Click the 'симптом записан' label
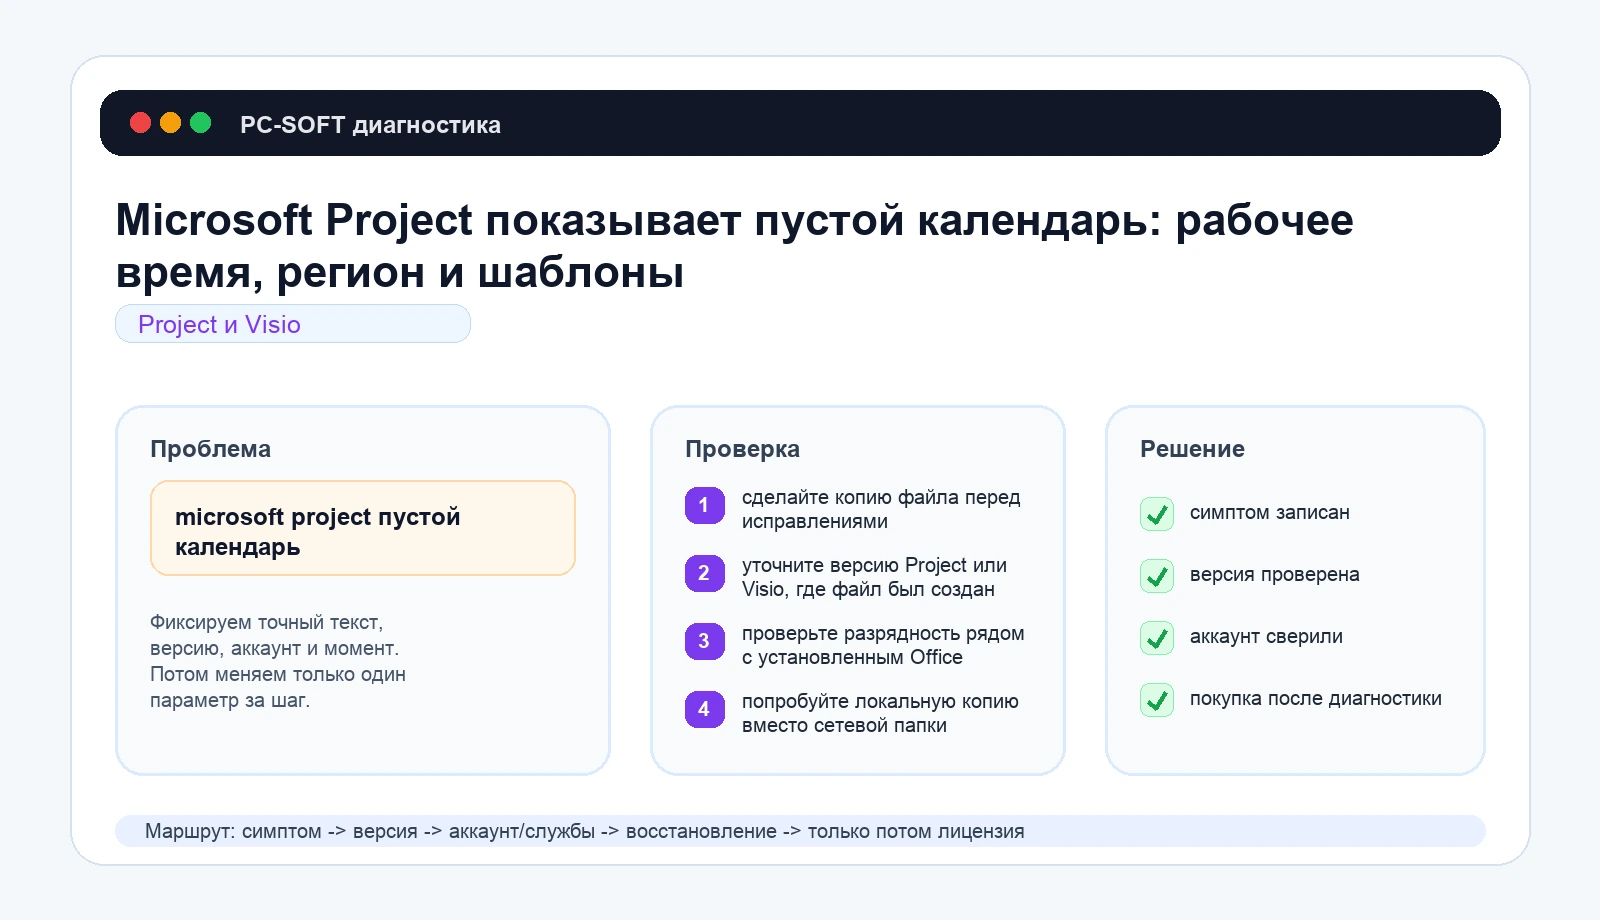This screenshot has height=920, width=1600. click(x=1270, y=513)
